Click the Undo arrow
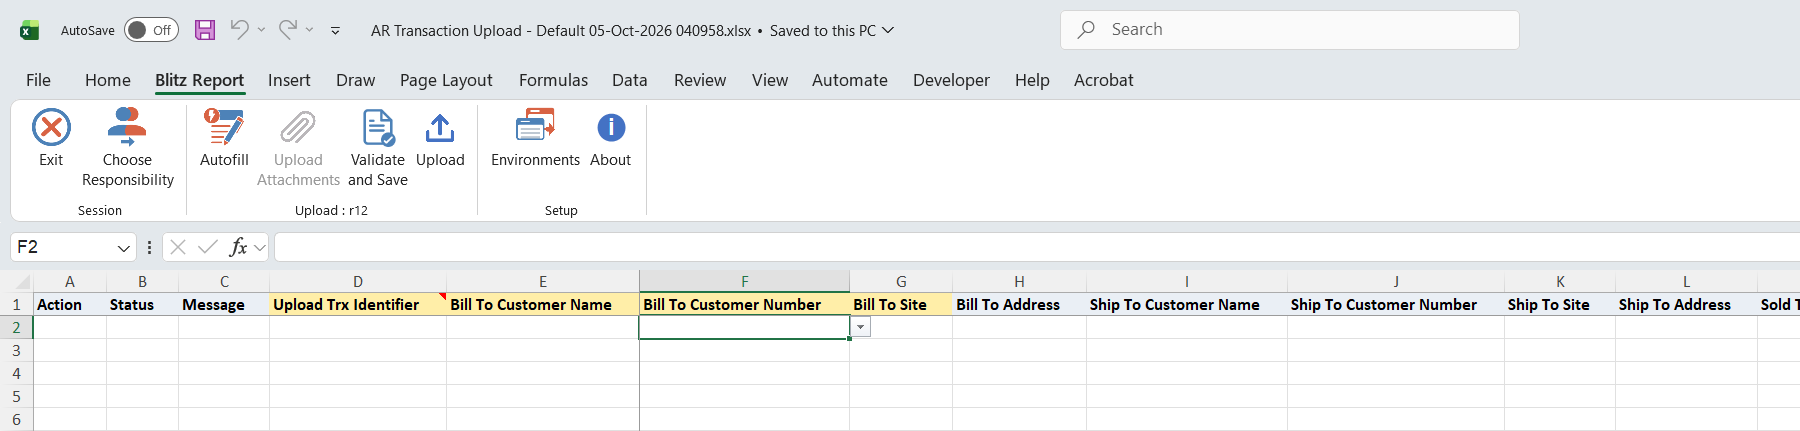The height and width of the screenshot is (431, 1800). pos(239,29)
